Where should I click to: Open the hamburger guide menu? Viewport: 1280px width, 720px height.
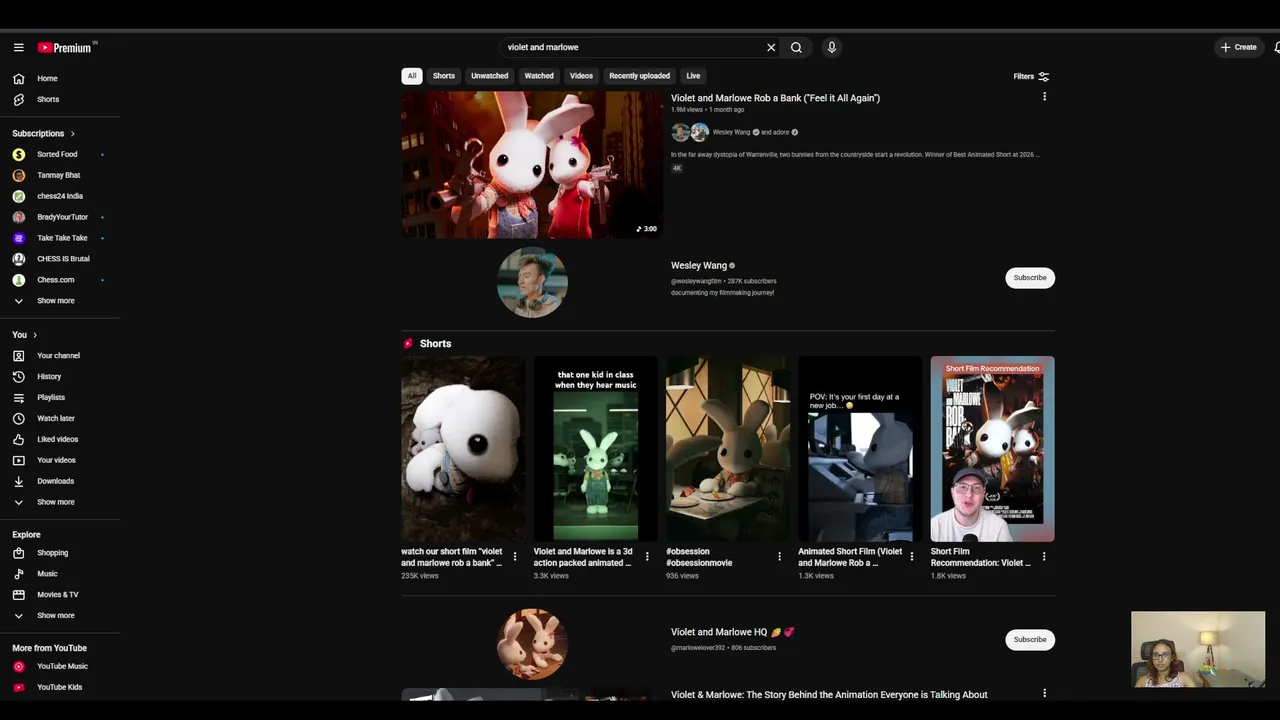[x=18, y=47]
